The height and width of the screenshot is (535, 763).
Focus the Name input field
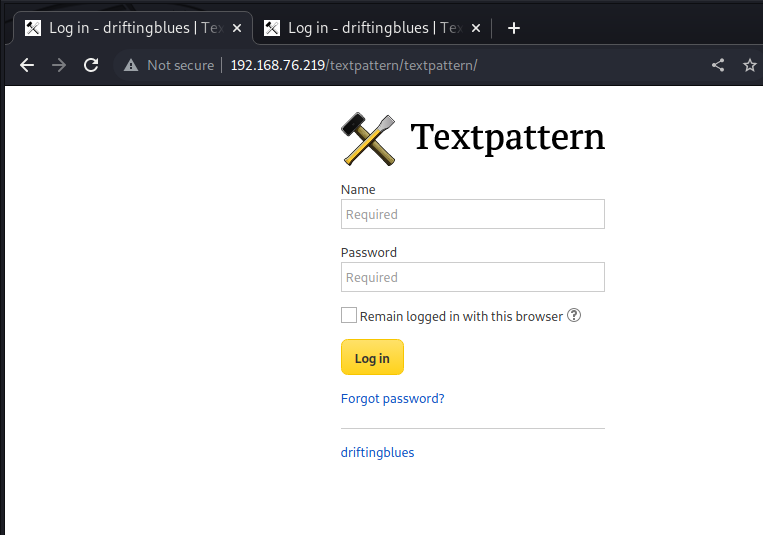click(473, 214)
